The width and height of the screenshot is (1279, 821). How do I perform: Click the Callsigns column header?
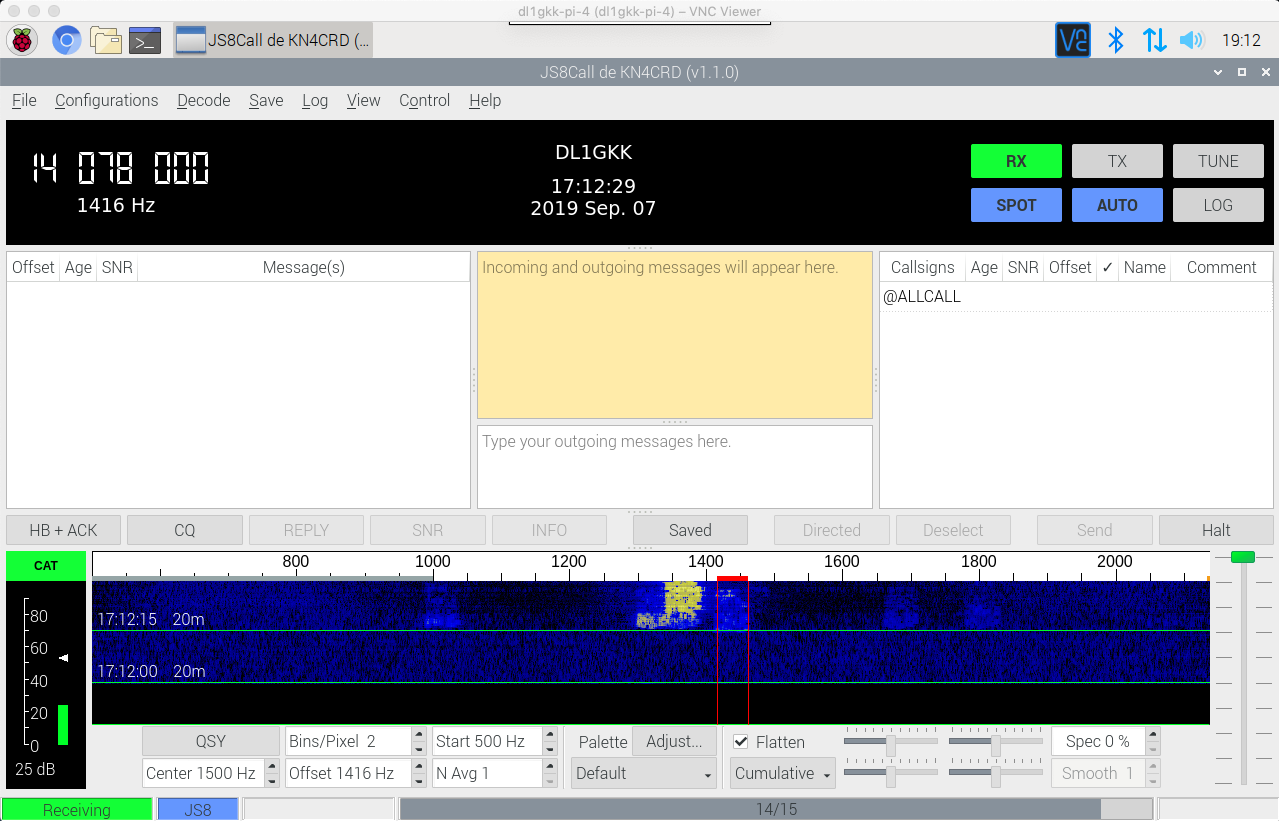pyautogui.click(x=922, y=267)
